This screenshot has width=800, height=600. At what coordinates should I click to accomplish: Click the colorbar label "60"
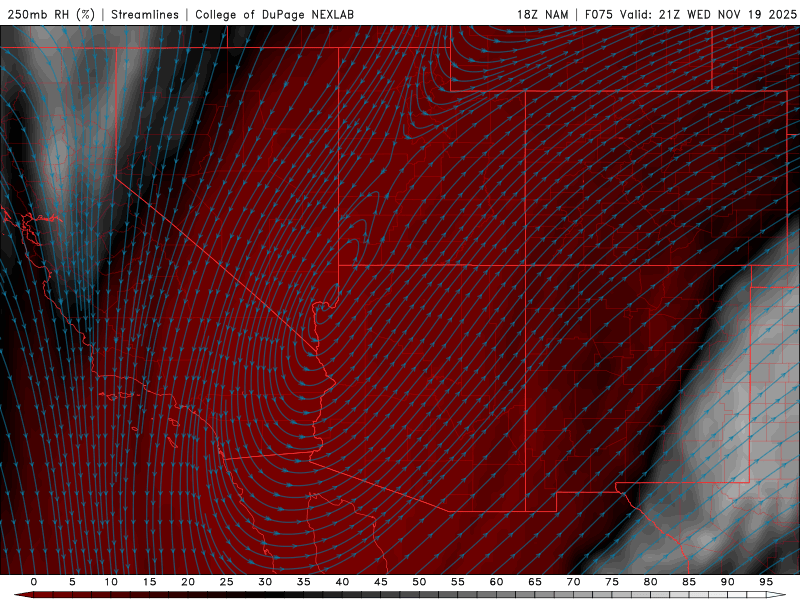(x=496, y=582)
